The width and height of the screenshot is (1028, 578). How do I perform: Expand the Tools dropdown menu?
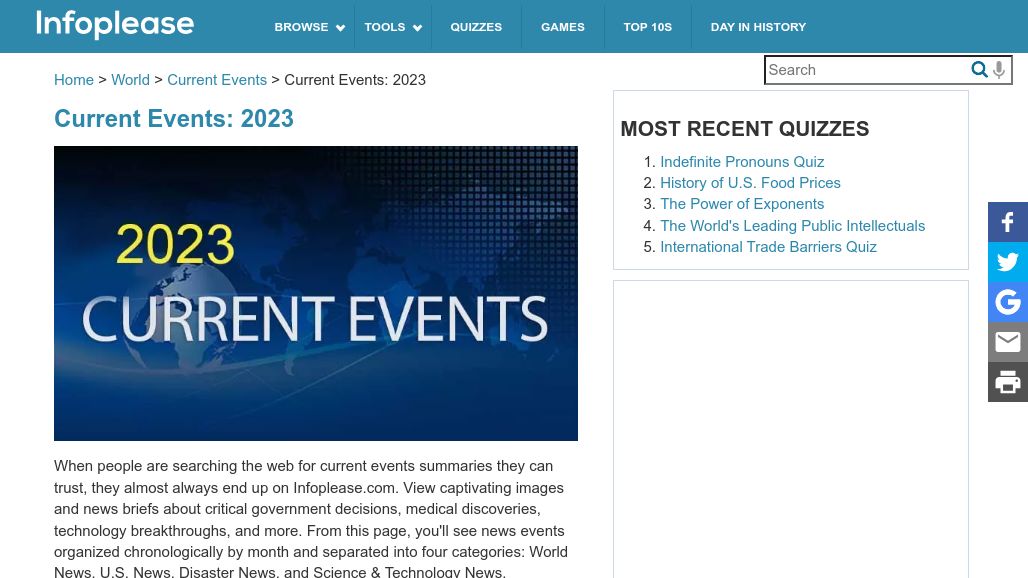[x=392, y=27]
